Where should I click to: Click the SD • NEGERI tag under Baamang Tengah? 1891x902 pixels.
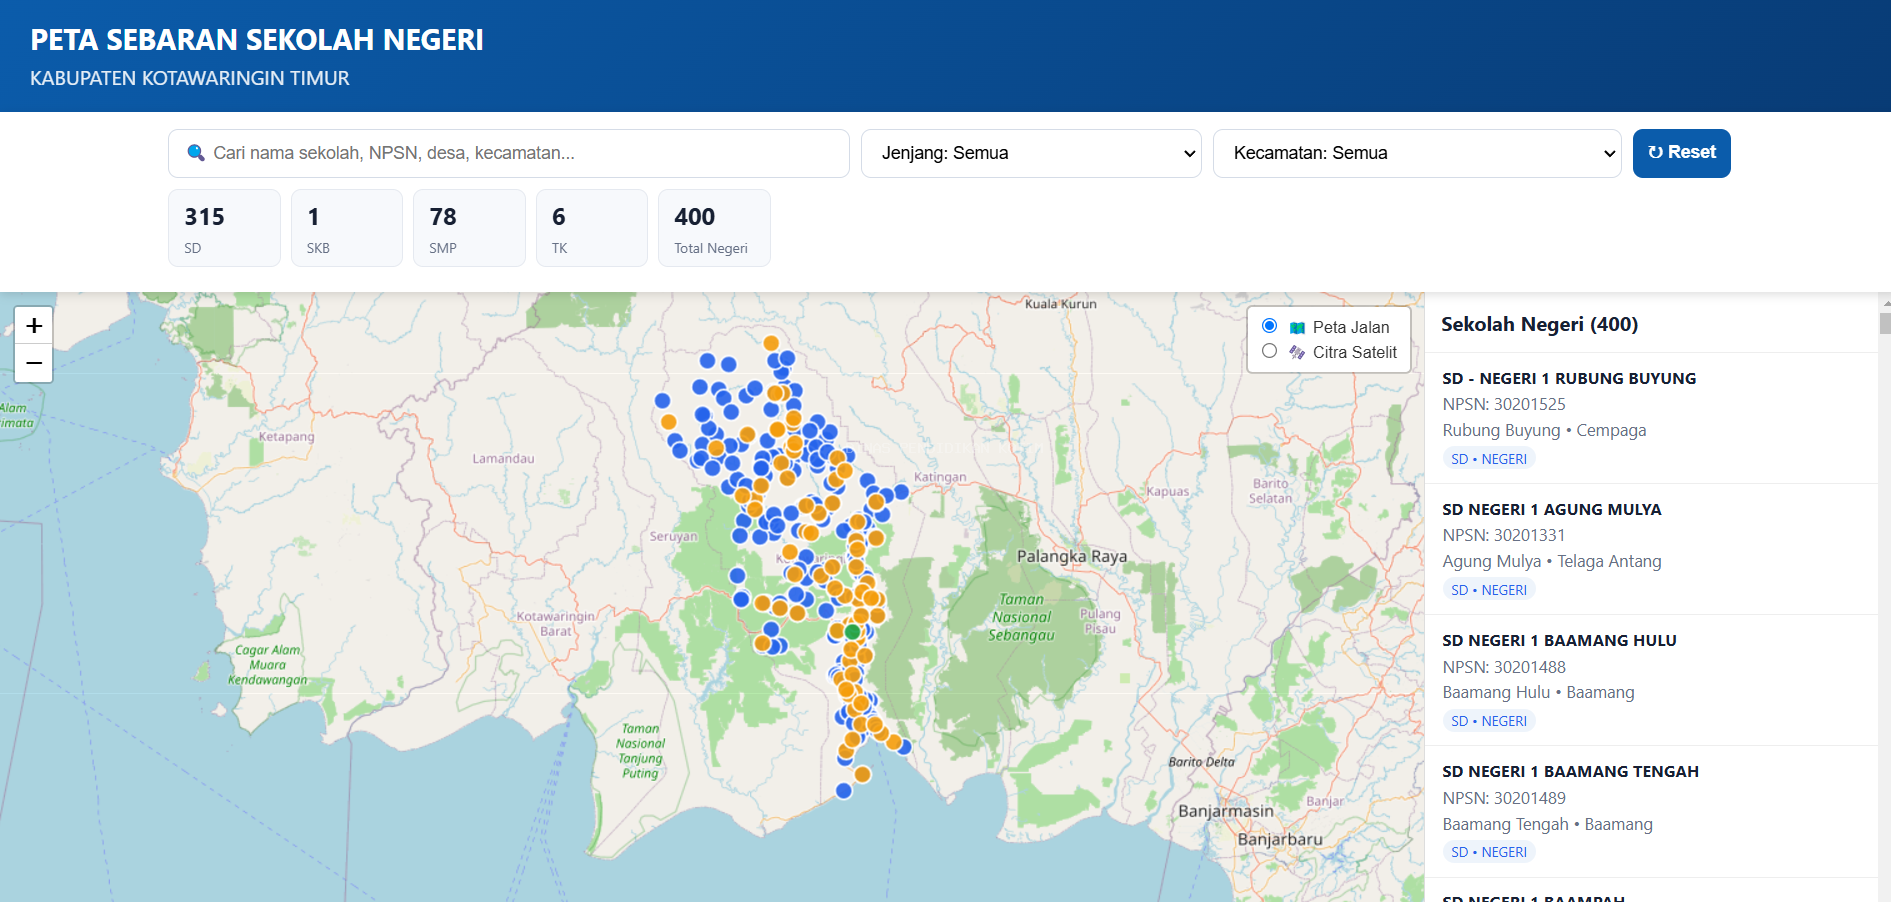1489,852
